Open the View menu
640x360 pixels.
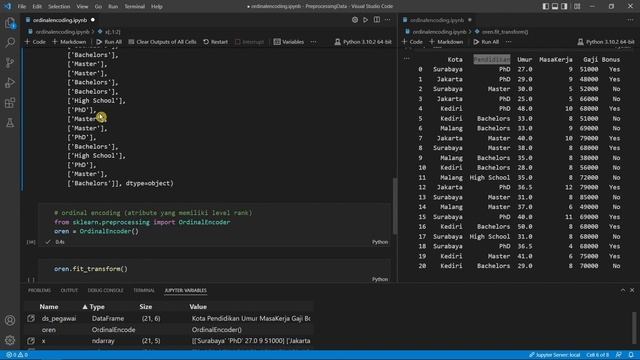82,7
